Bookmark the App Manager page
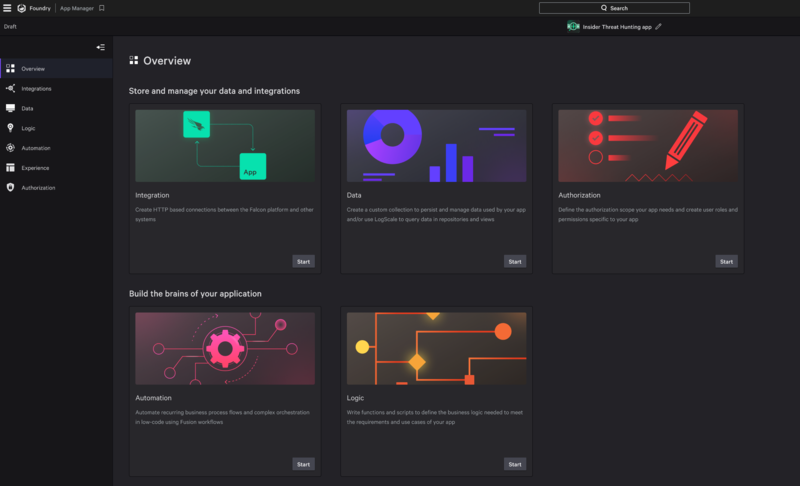The width and height of the screenshot is (800, 486). (x=101, y=8)
